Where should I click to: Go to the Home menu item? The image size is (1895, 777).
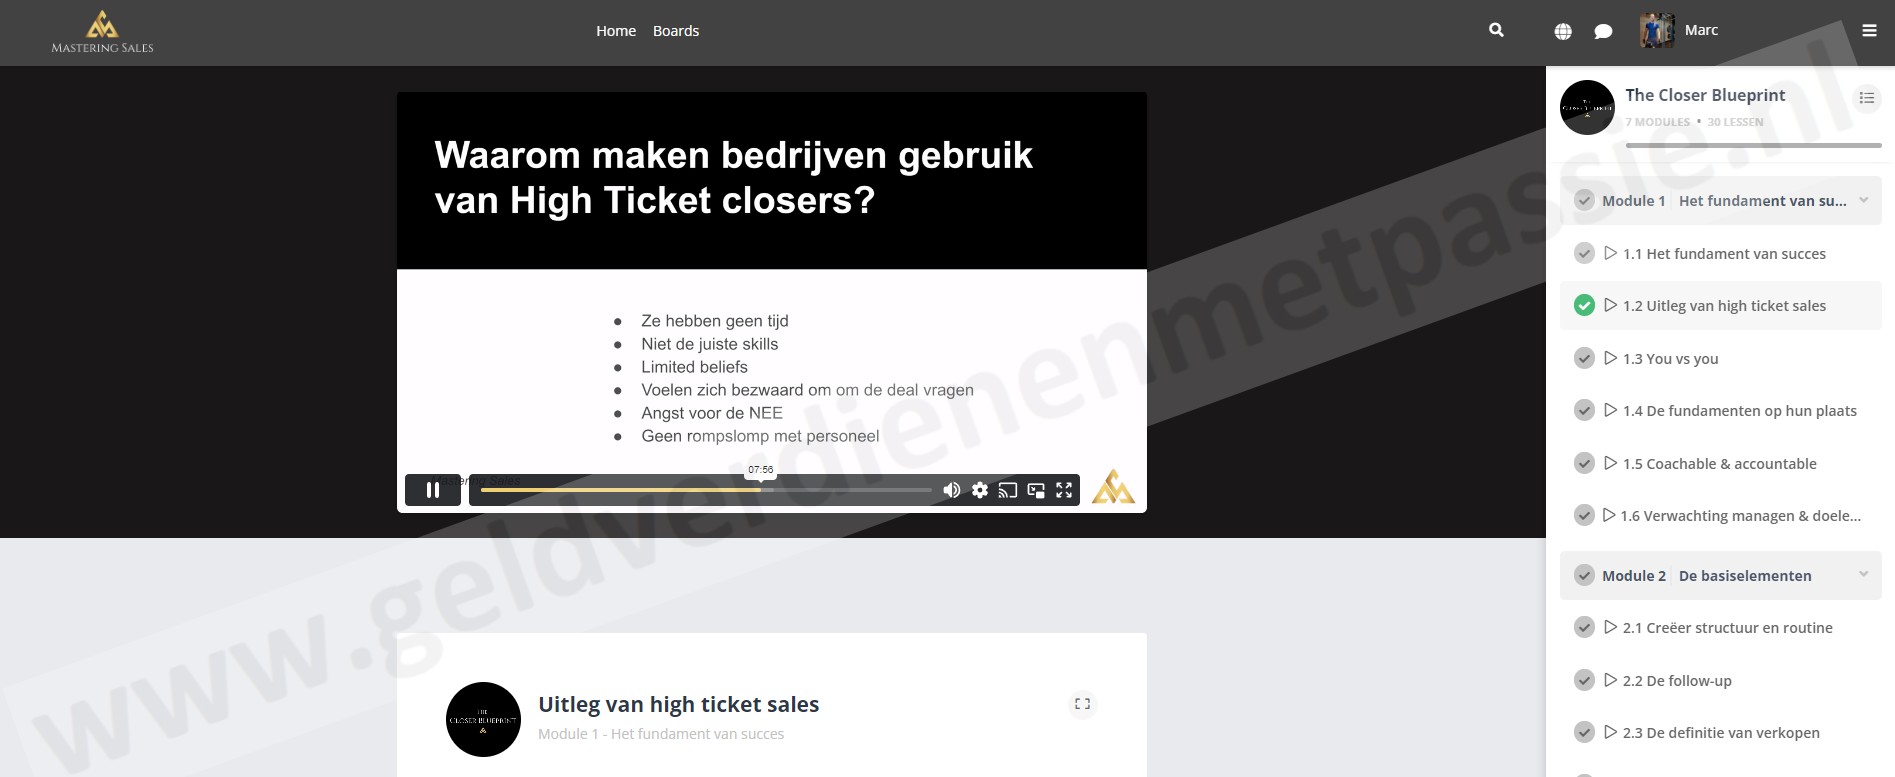tap(616, 31)
